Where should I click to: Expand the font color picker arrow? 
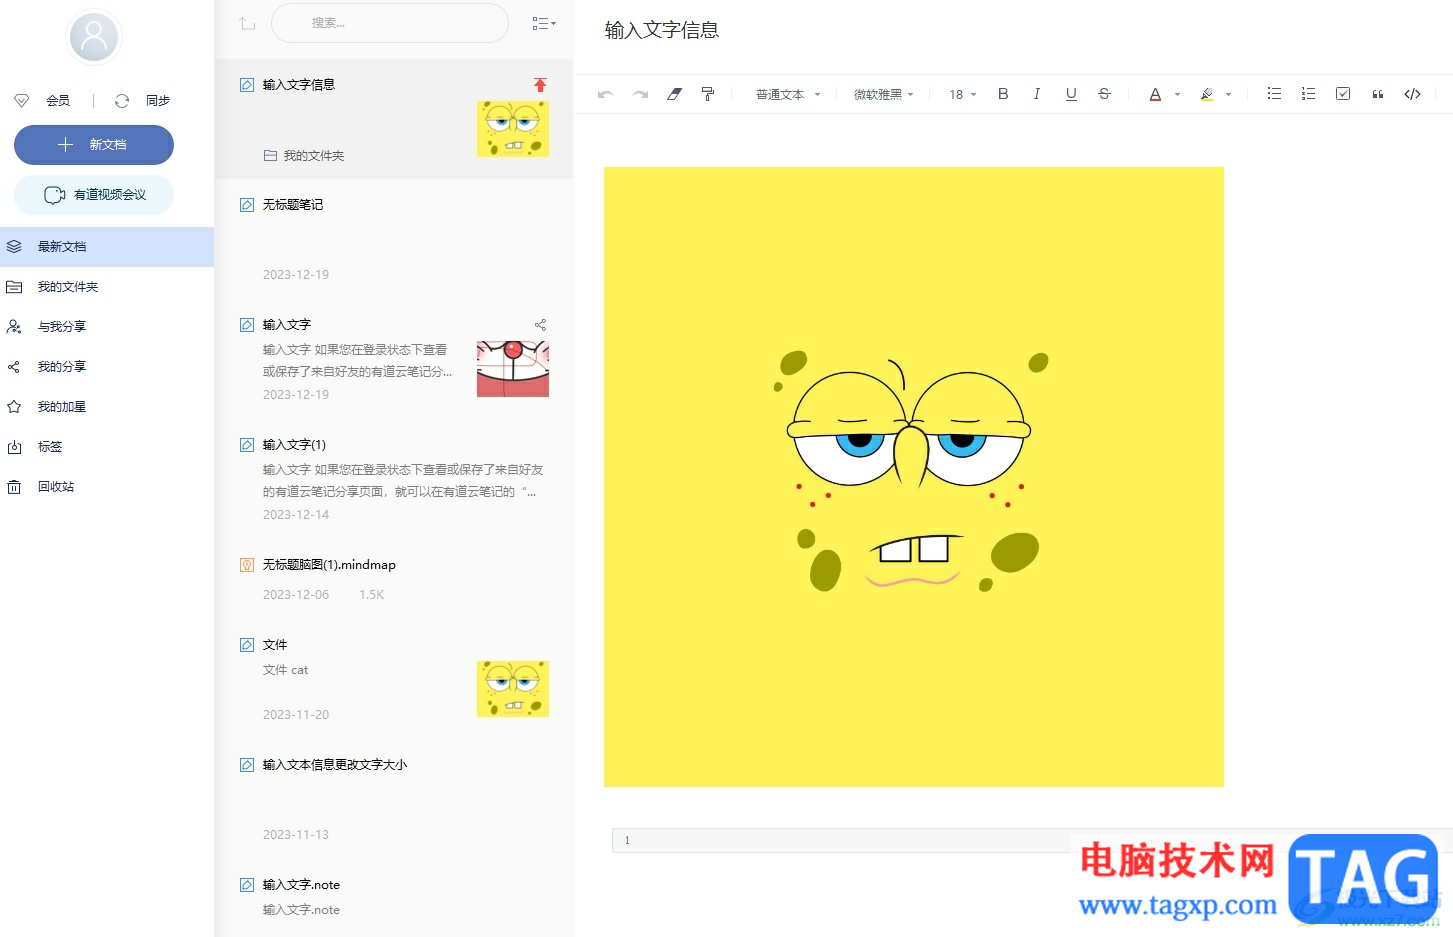1177,95
